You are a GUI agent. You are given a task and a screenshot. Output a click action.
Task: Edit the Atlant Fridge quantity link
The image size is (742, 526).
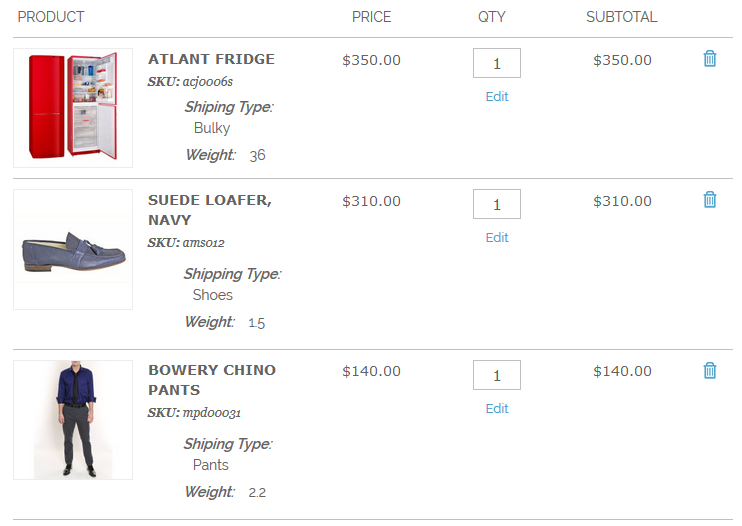click(x=497, y=97)
